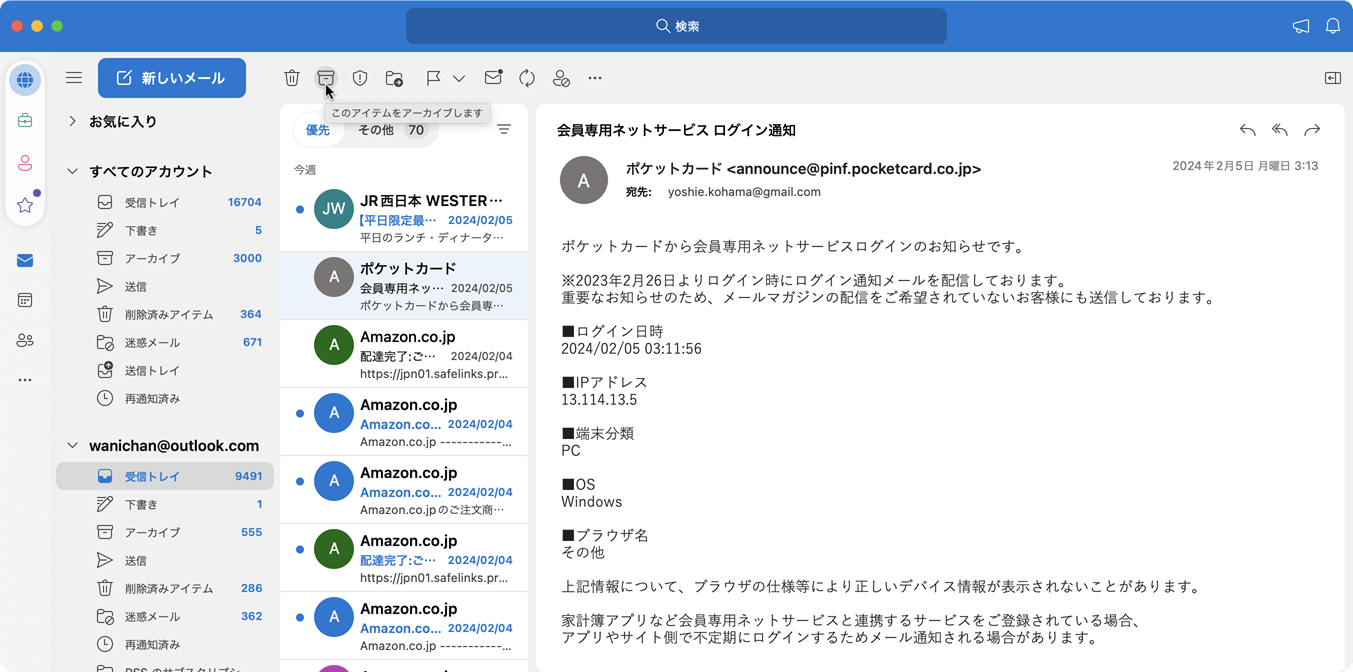Screen dimensions: 1353x672
Task: Collapse the すべてのアカウント section
Action: [x=72, y=171]
